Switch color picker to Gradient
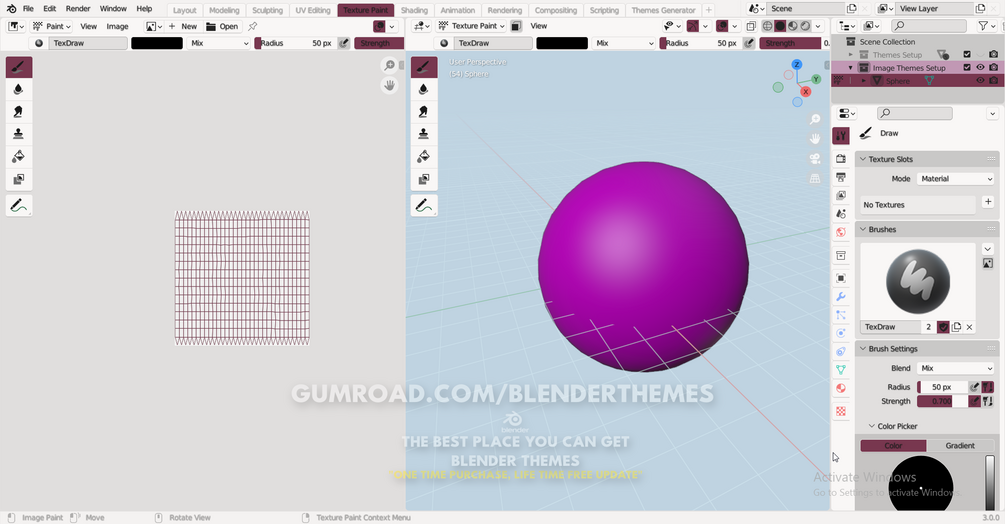This screenshot has height=524, width=1005. click(x=960, y=445)
